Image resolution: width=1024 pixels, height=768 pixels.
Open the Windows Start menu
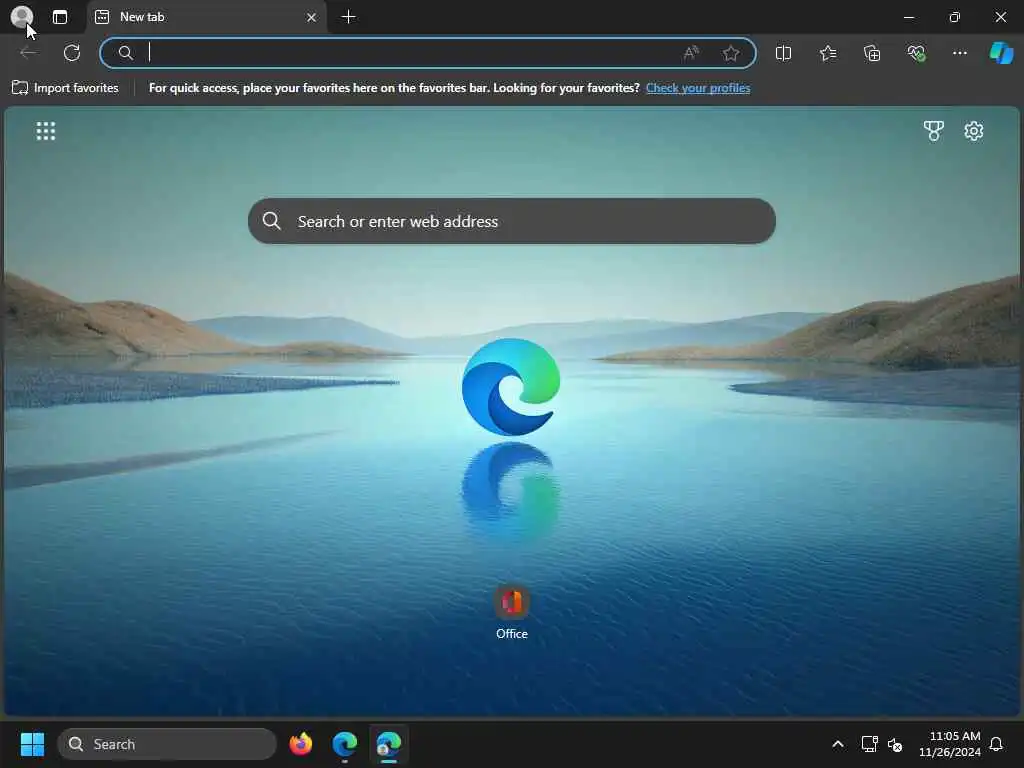coord(32,744)
